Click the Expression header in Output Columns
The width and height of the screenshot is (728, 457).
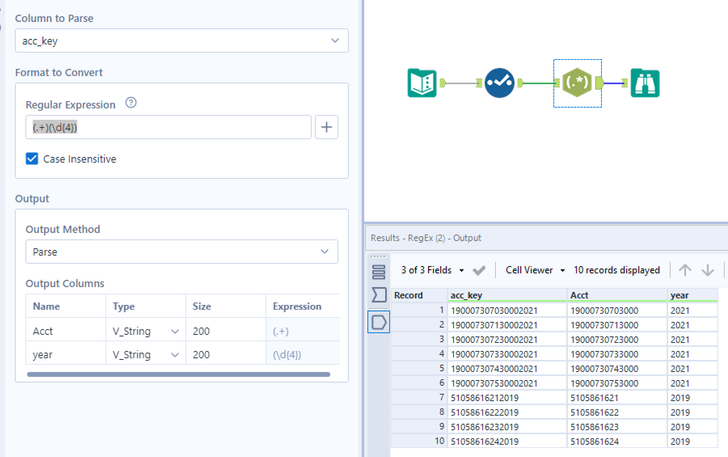tap(303, 307)
